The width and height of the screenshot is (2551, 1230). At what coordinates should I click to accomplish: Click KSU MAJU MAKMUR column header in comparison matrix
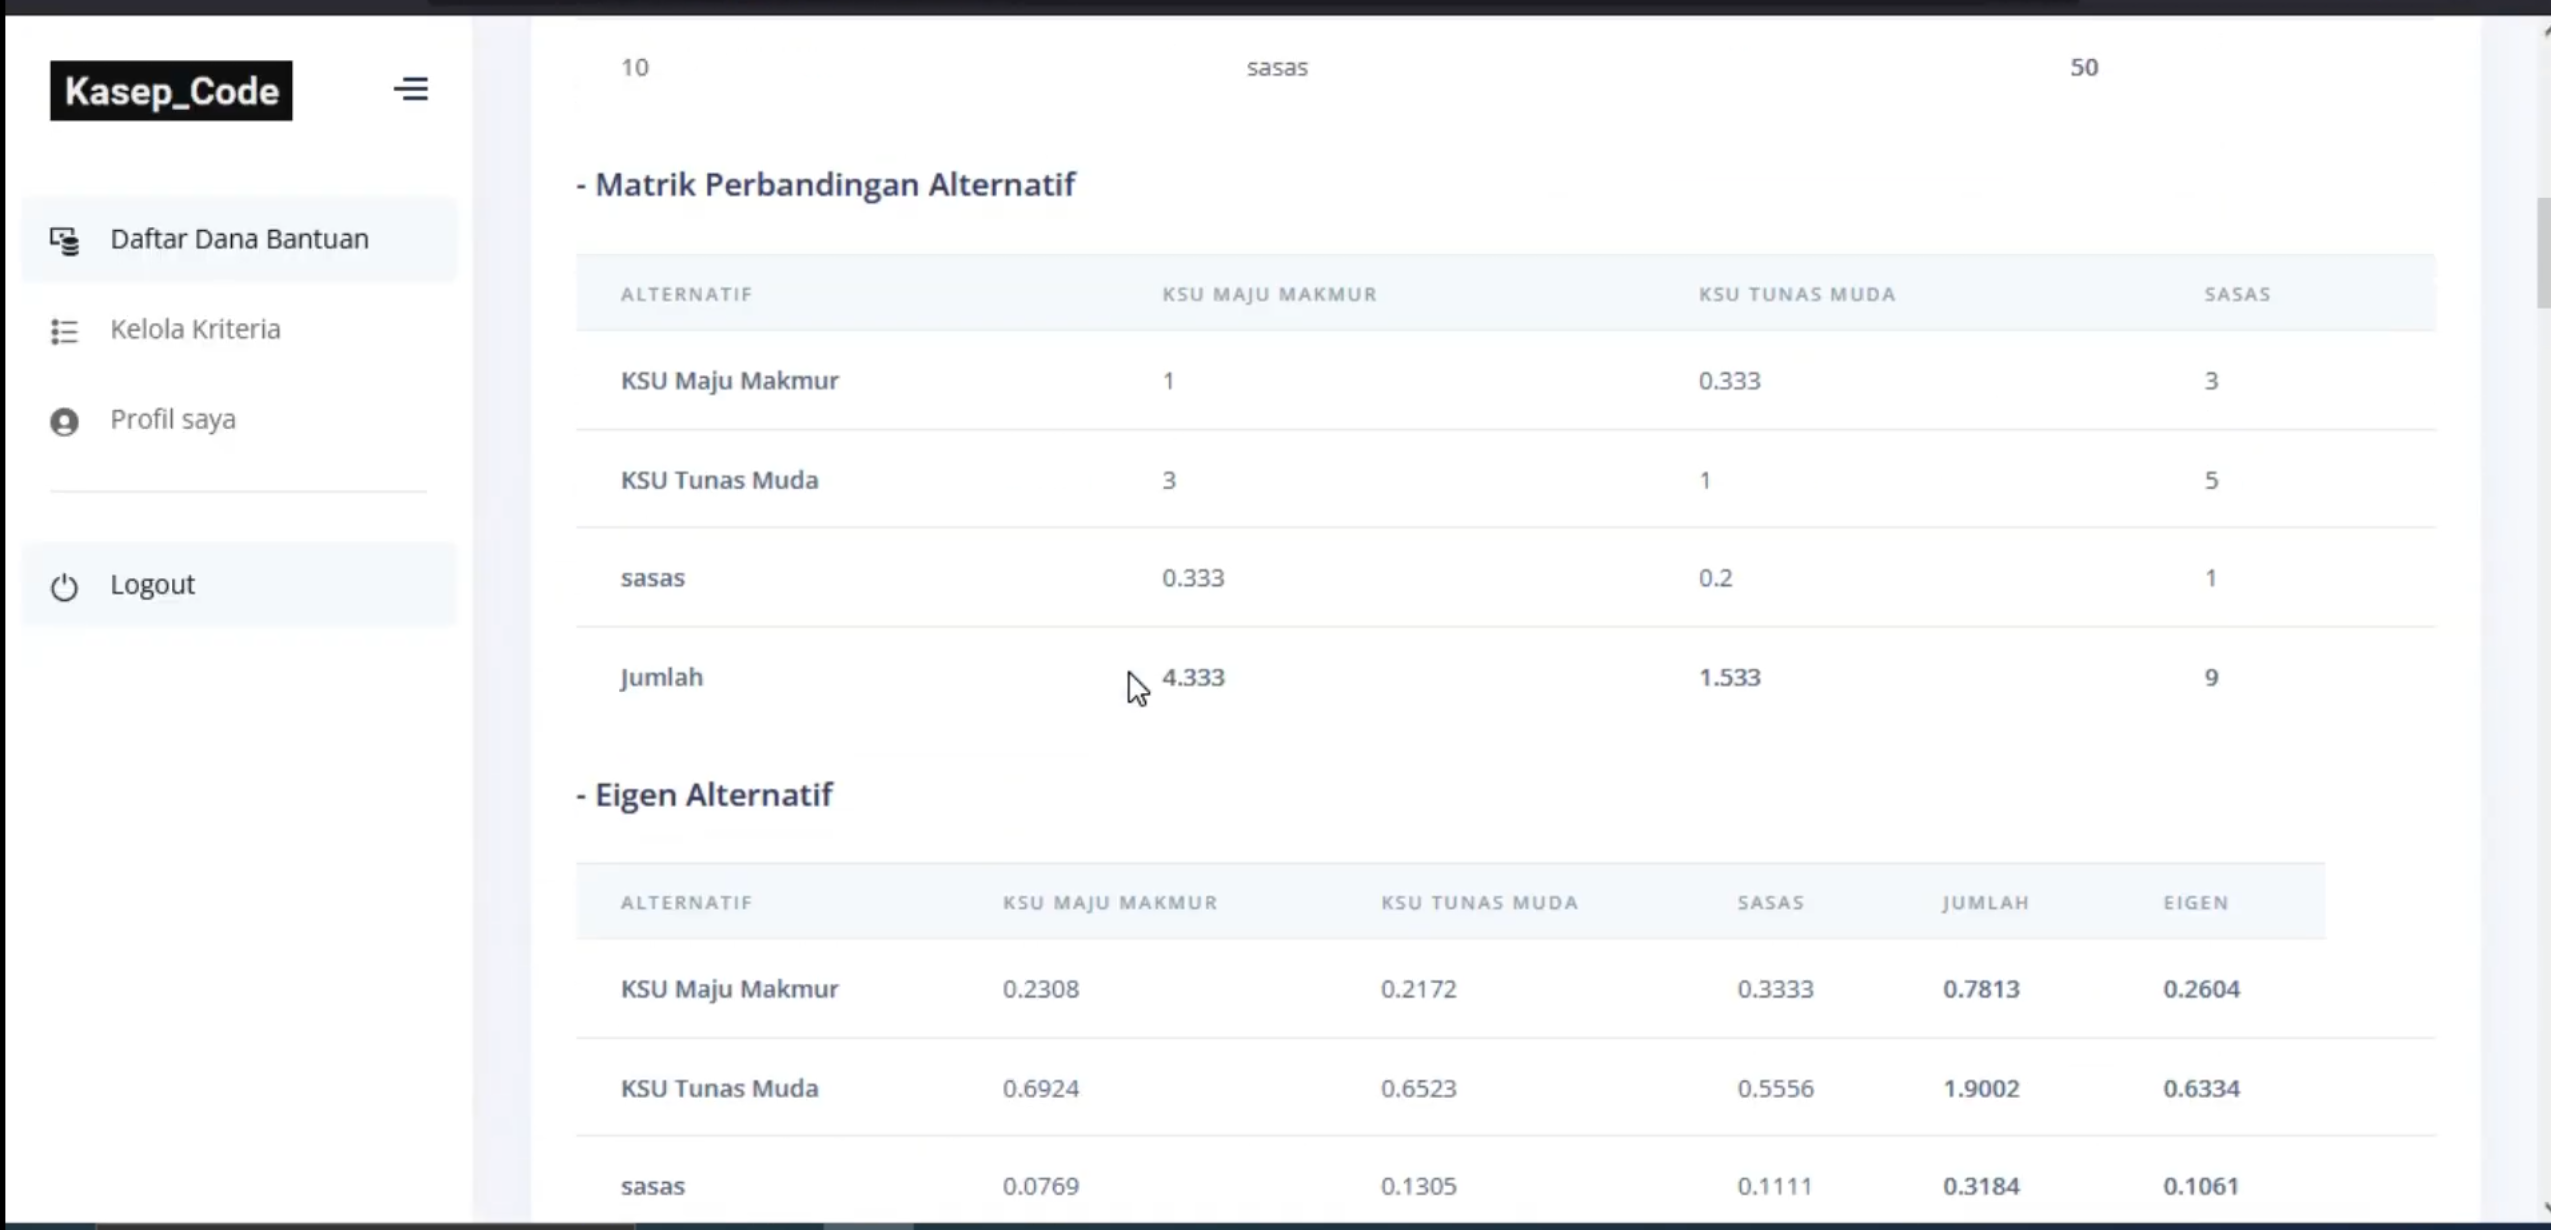pyautogui.click(x=1269, y=294)
